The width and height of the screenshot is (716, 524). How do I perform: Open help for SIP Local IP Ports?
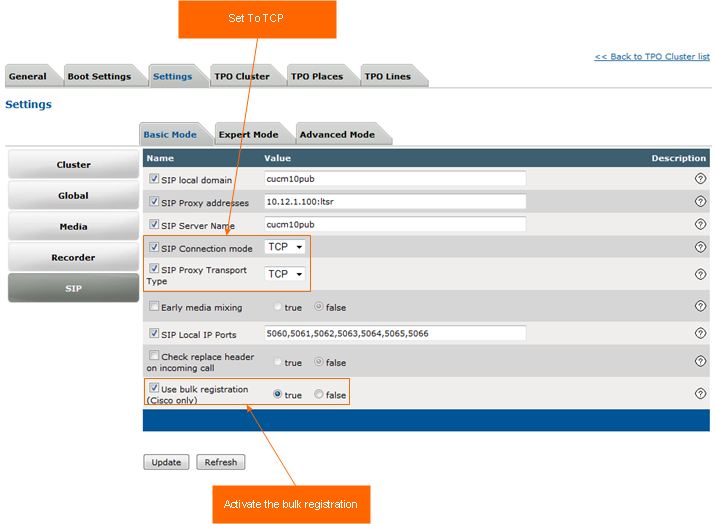click(700, 333)
